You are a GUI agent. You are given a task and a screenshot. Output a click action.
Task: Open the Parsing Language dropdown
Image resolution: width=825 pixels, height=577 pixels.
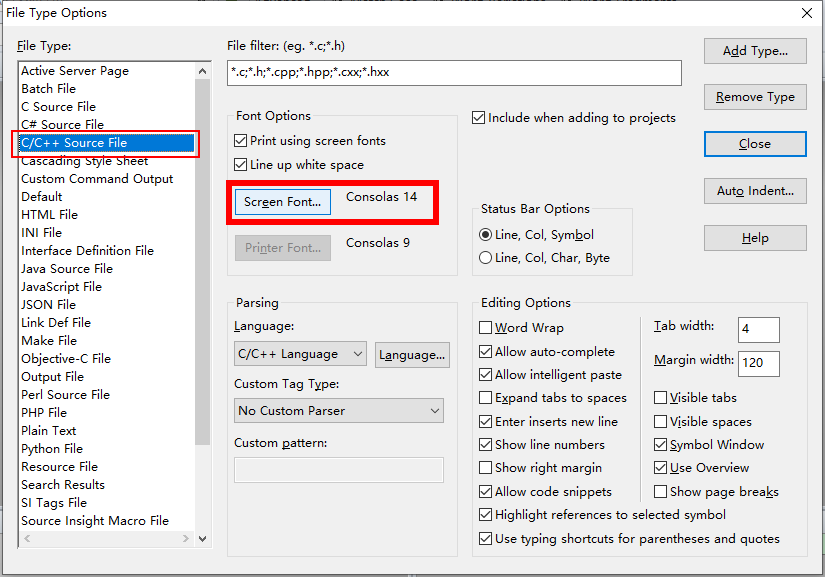pos(300,354)
